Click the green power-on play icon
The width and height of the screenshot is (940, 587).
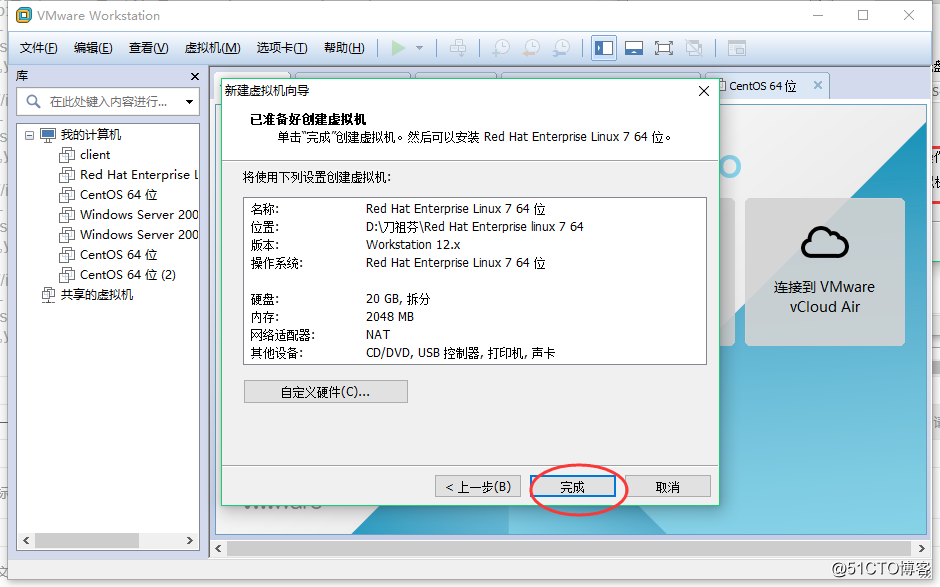[398, 48]
